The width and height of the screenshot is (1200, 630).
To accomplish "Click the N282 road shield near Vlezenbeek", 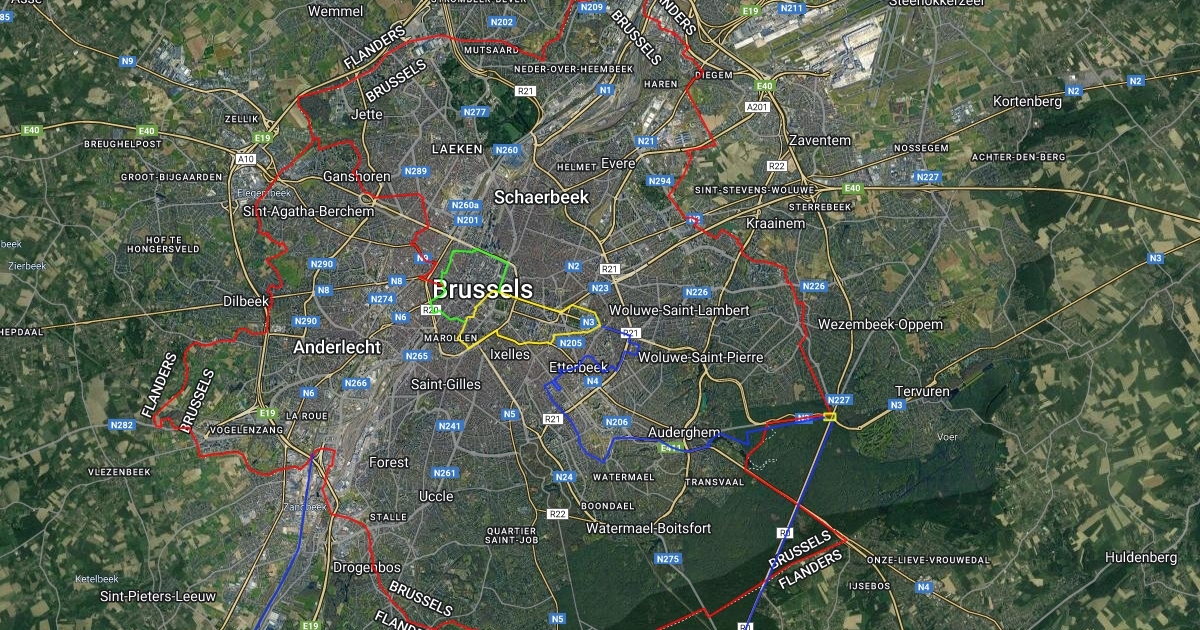I will pyautogui.click(x=122, y=425).
